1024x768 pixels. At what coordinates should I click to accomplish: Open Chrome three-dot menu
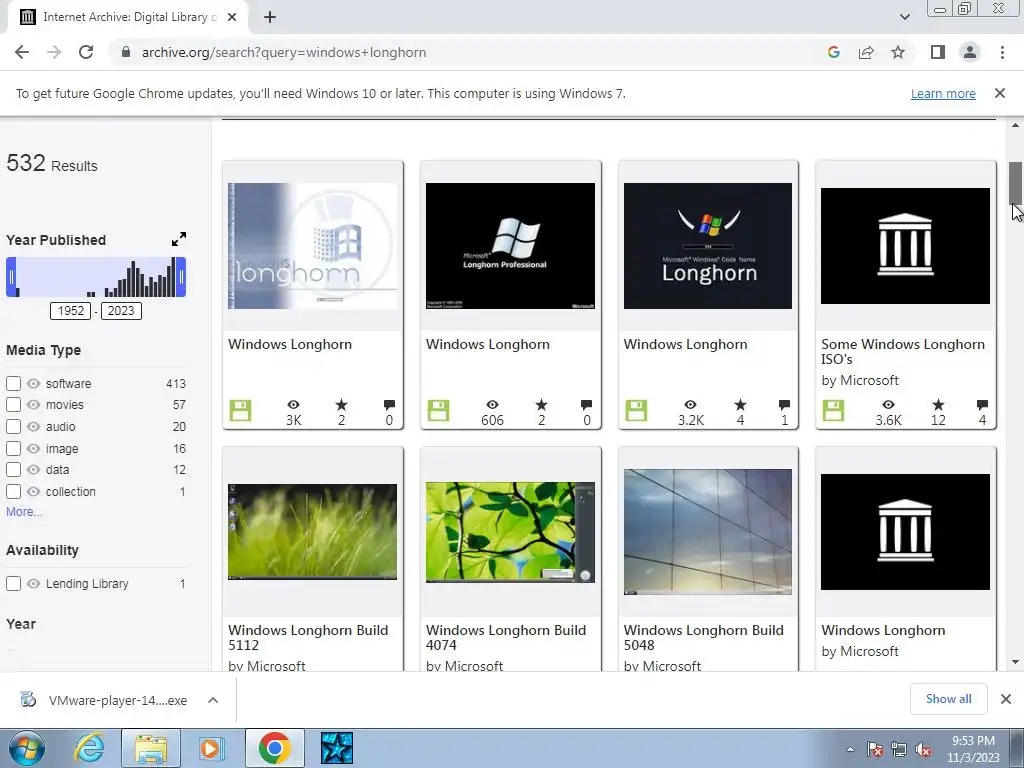tap(1002, 52)
